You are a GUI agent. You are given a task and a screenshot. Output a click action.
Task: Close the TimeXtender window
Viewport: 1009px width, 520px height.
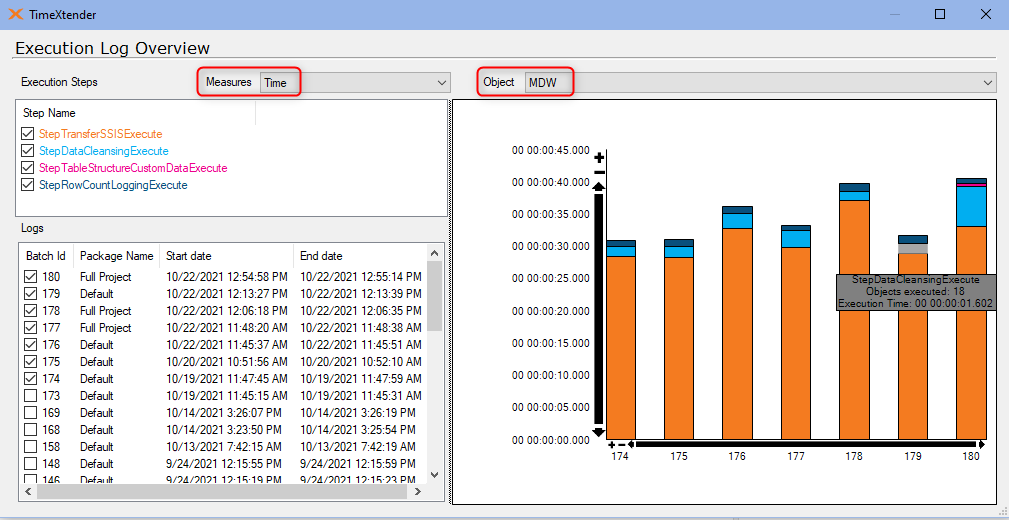point(985,14)
